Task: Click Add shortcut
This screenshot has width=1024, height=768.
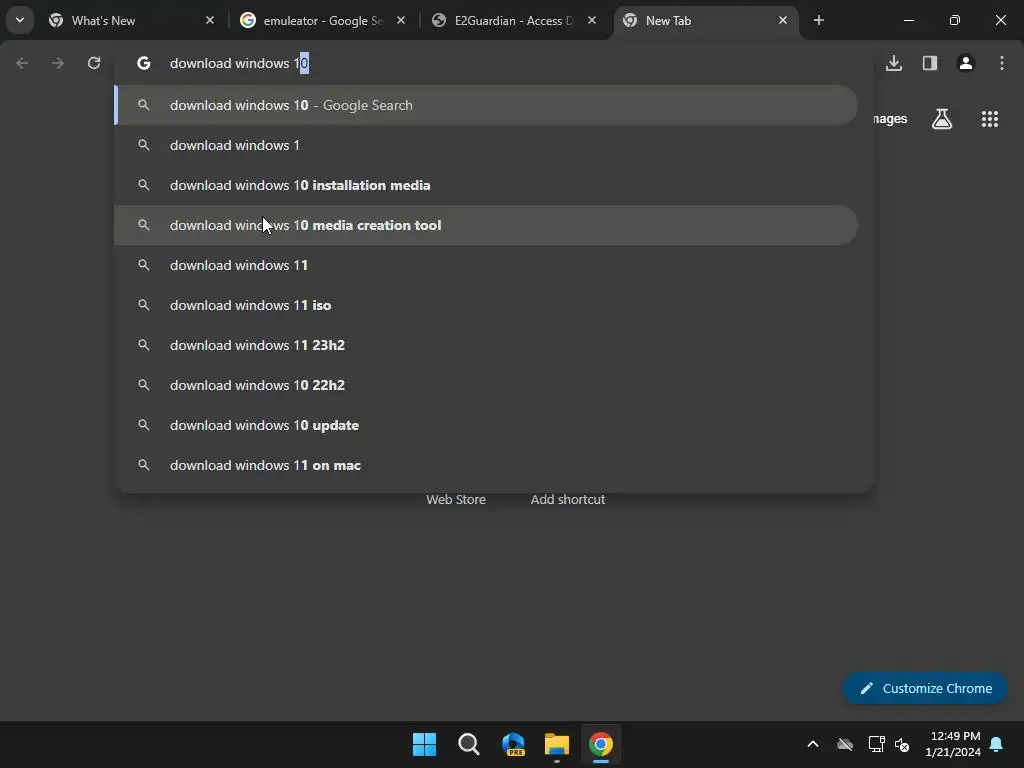Action: click(568, 500)
